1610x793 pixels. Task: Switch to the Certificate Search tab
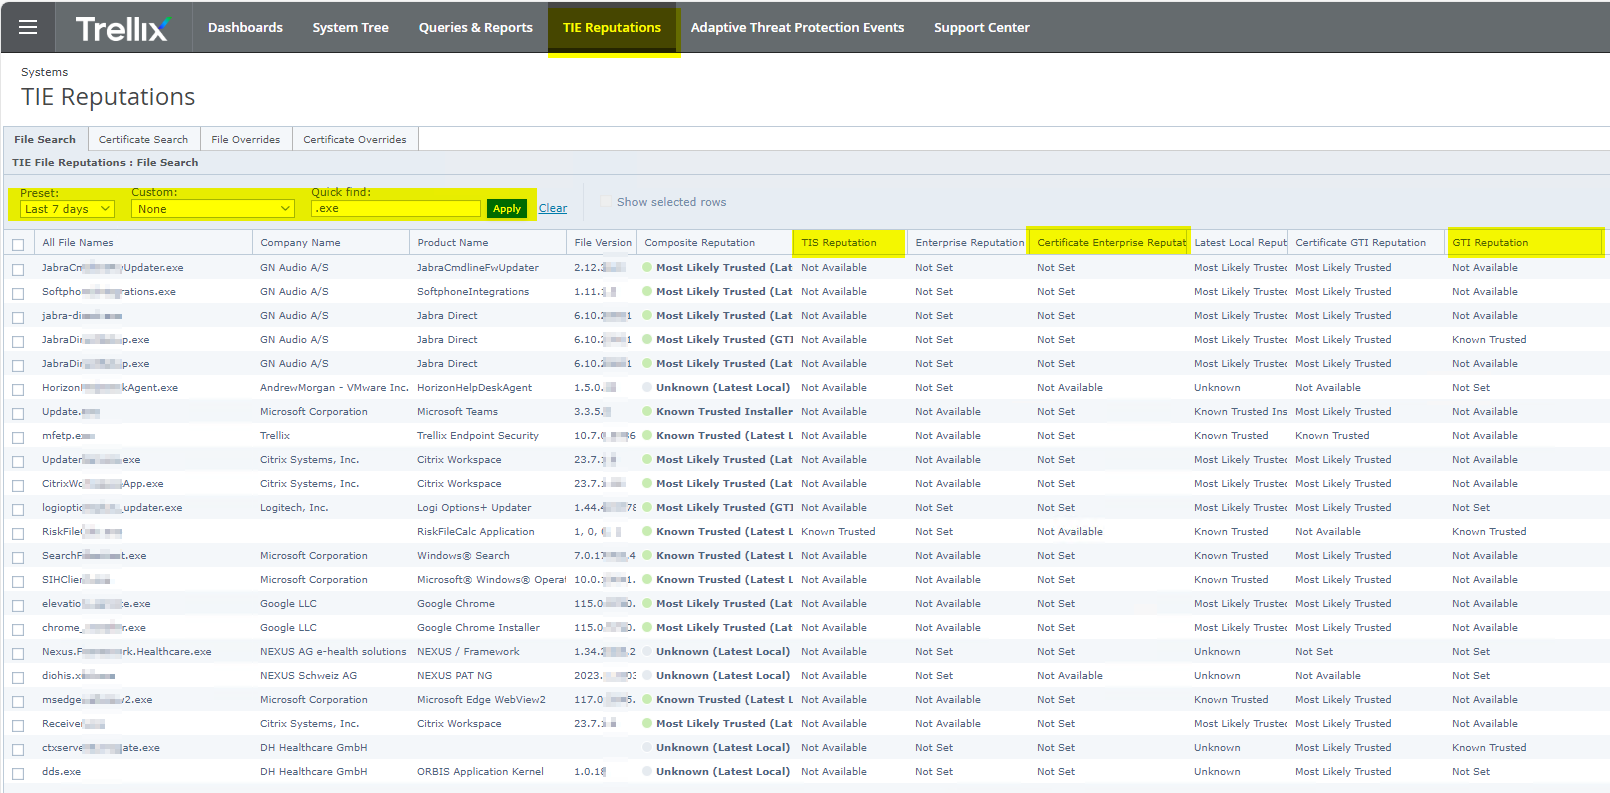pyautogui.click(x=143, y=139)
